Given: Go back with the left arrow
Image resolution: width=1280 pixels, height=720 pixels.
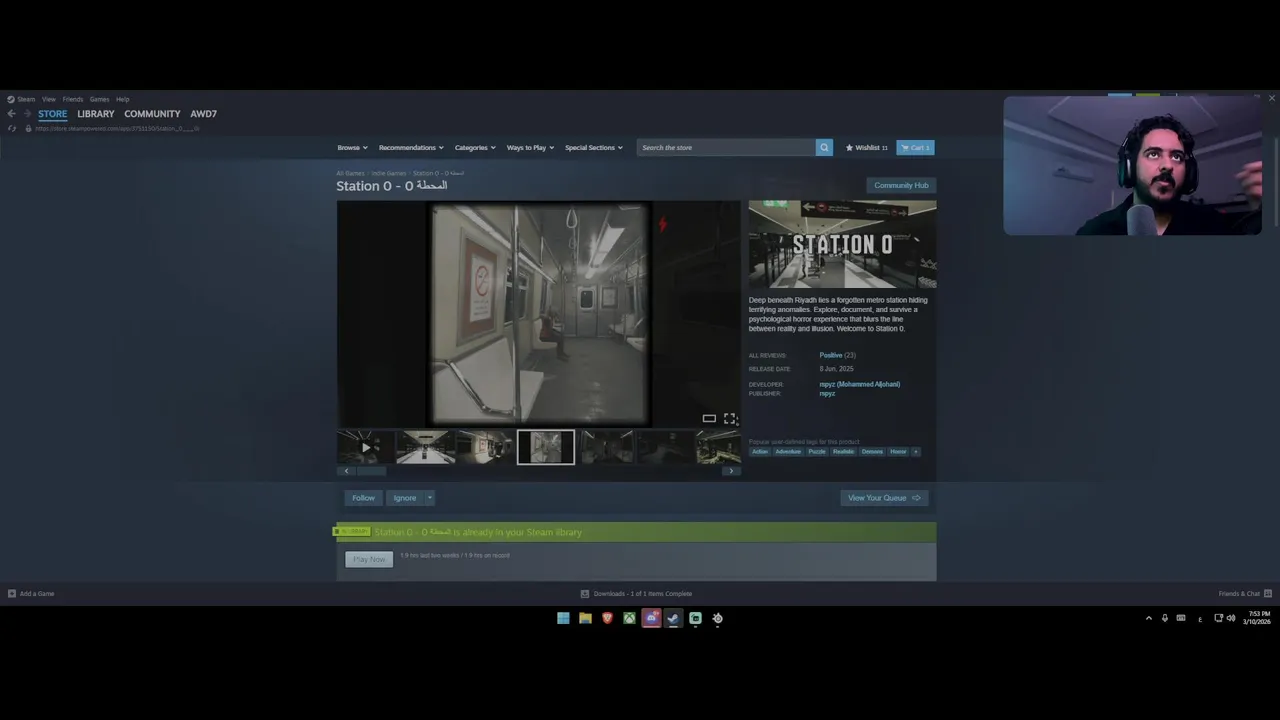Looking at the screenshot, I should pos(11,114).
